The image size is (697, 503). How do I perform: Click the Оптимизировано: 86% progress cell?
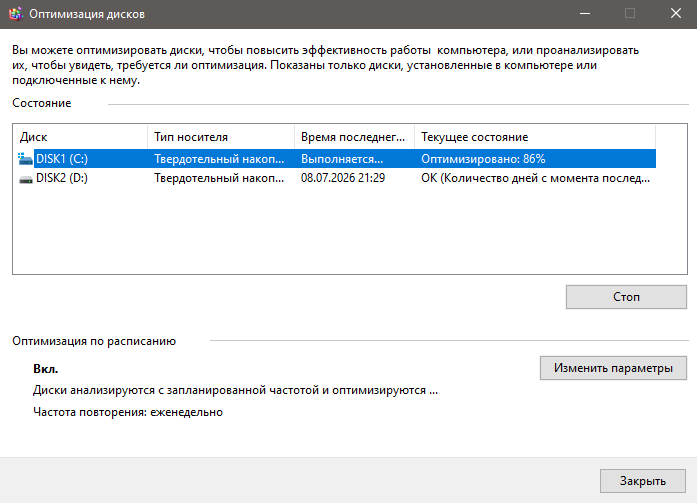tap(483, 159)
